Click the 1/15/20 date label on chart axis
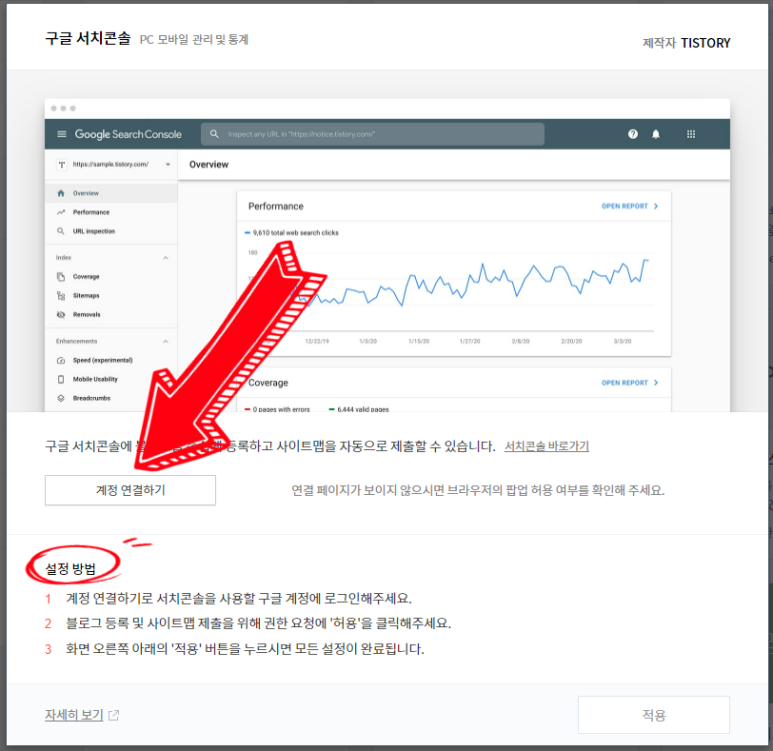The height and width of the screenshot is (751, 773). 419,341
